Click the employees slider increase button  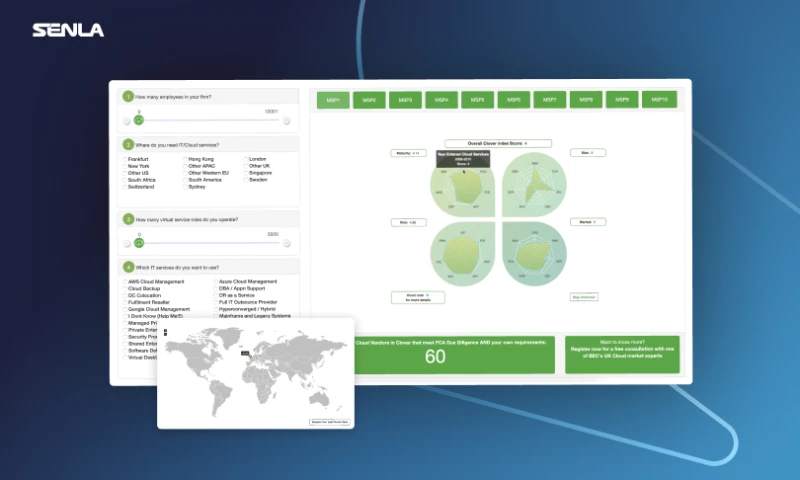coord(286,121)
